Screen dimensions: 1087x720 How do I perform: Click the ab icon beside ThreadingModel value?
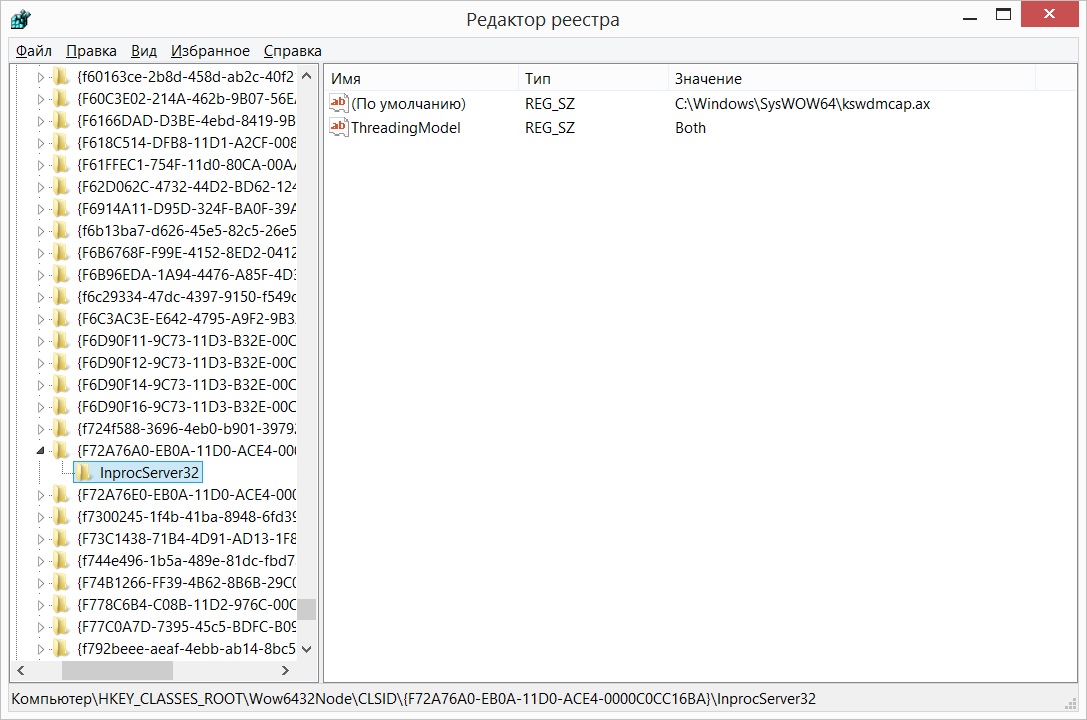(x=338, y=128)
